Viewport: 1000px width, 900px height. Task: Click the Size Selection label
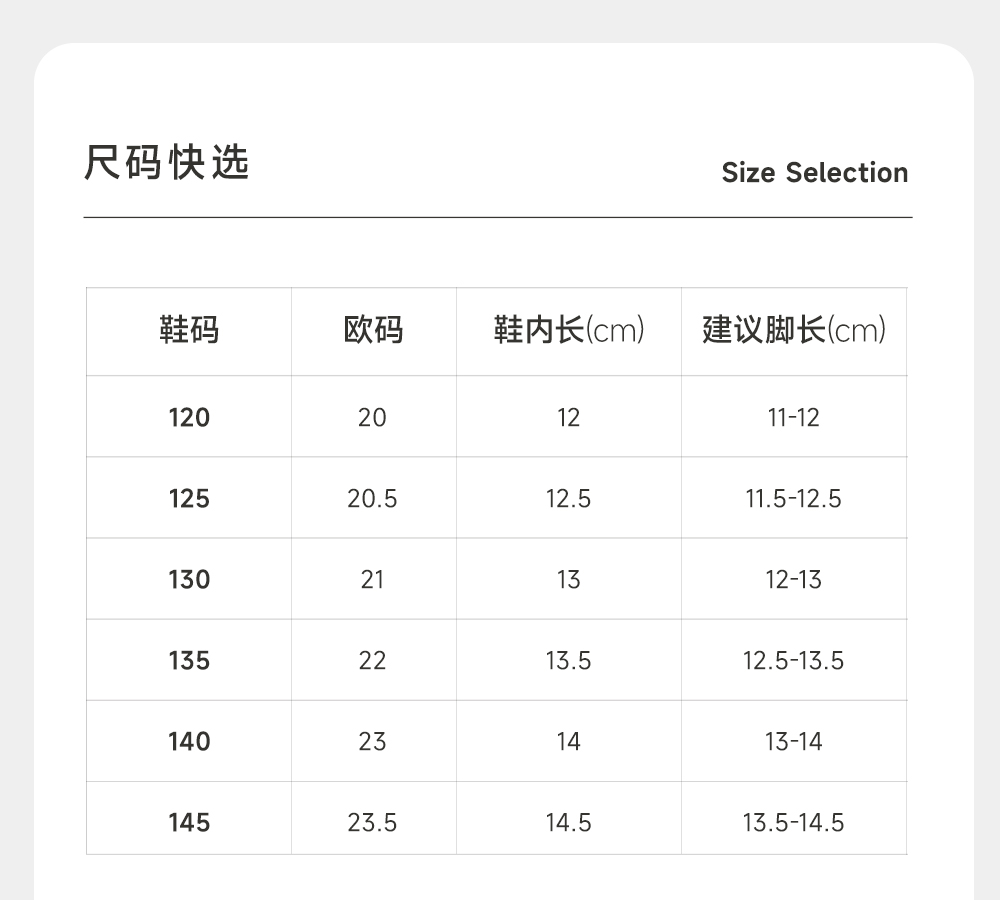pyautogui.click(x=814, y=173)
